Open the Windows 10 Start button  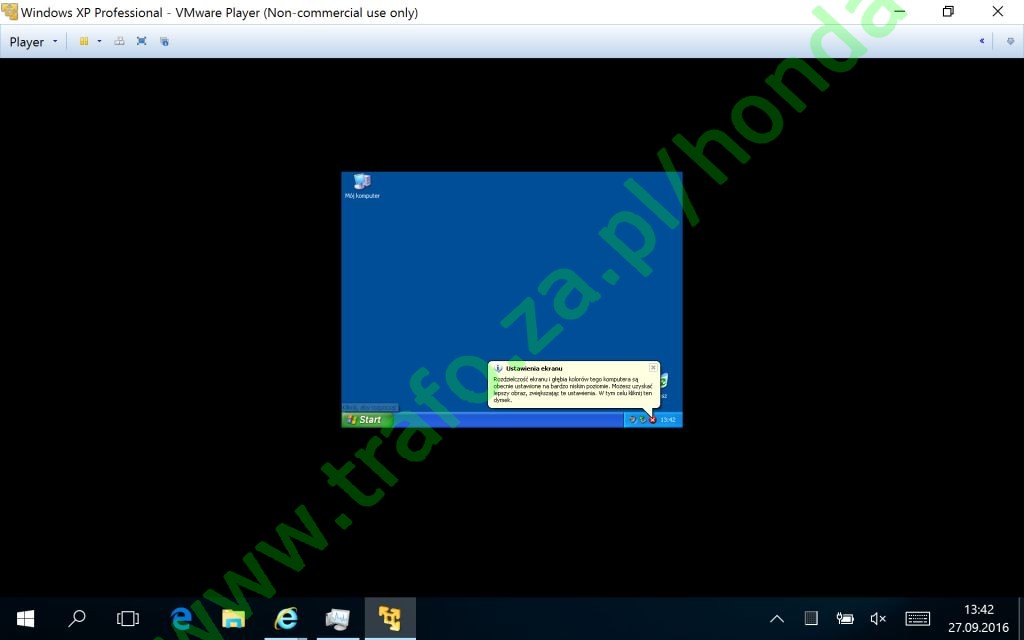point(25,618)
